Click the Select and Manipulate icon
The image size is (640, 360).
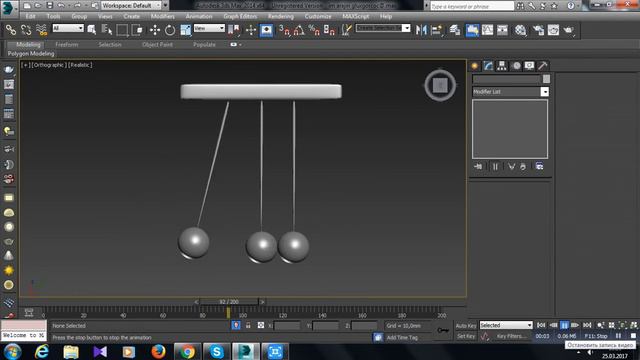[x=251, y=30]
